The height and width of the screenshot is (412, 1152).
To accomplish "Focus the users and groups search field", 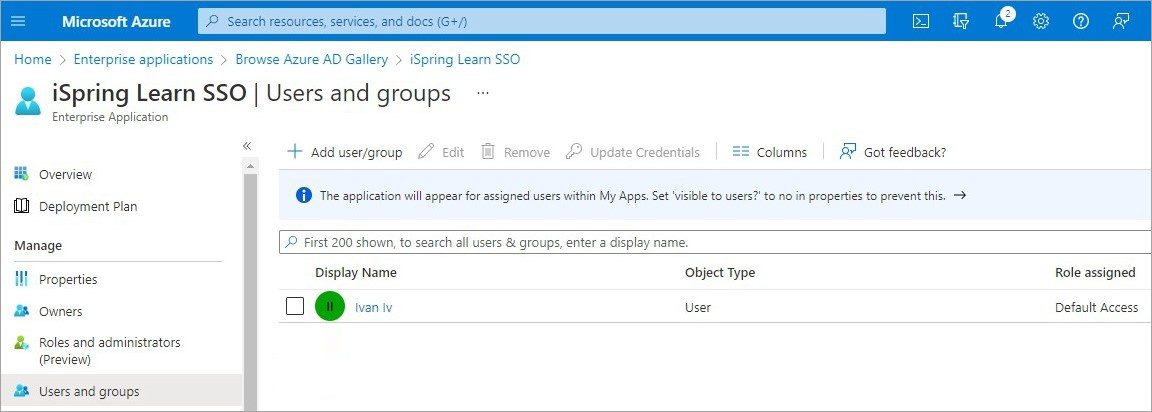I will [x=715, y=242].
